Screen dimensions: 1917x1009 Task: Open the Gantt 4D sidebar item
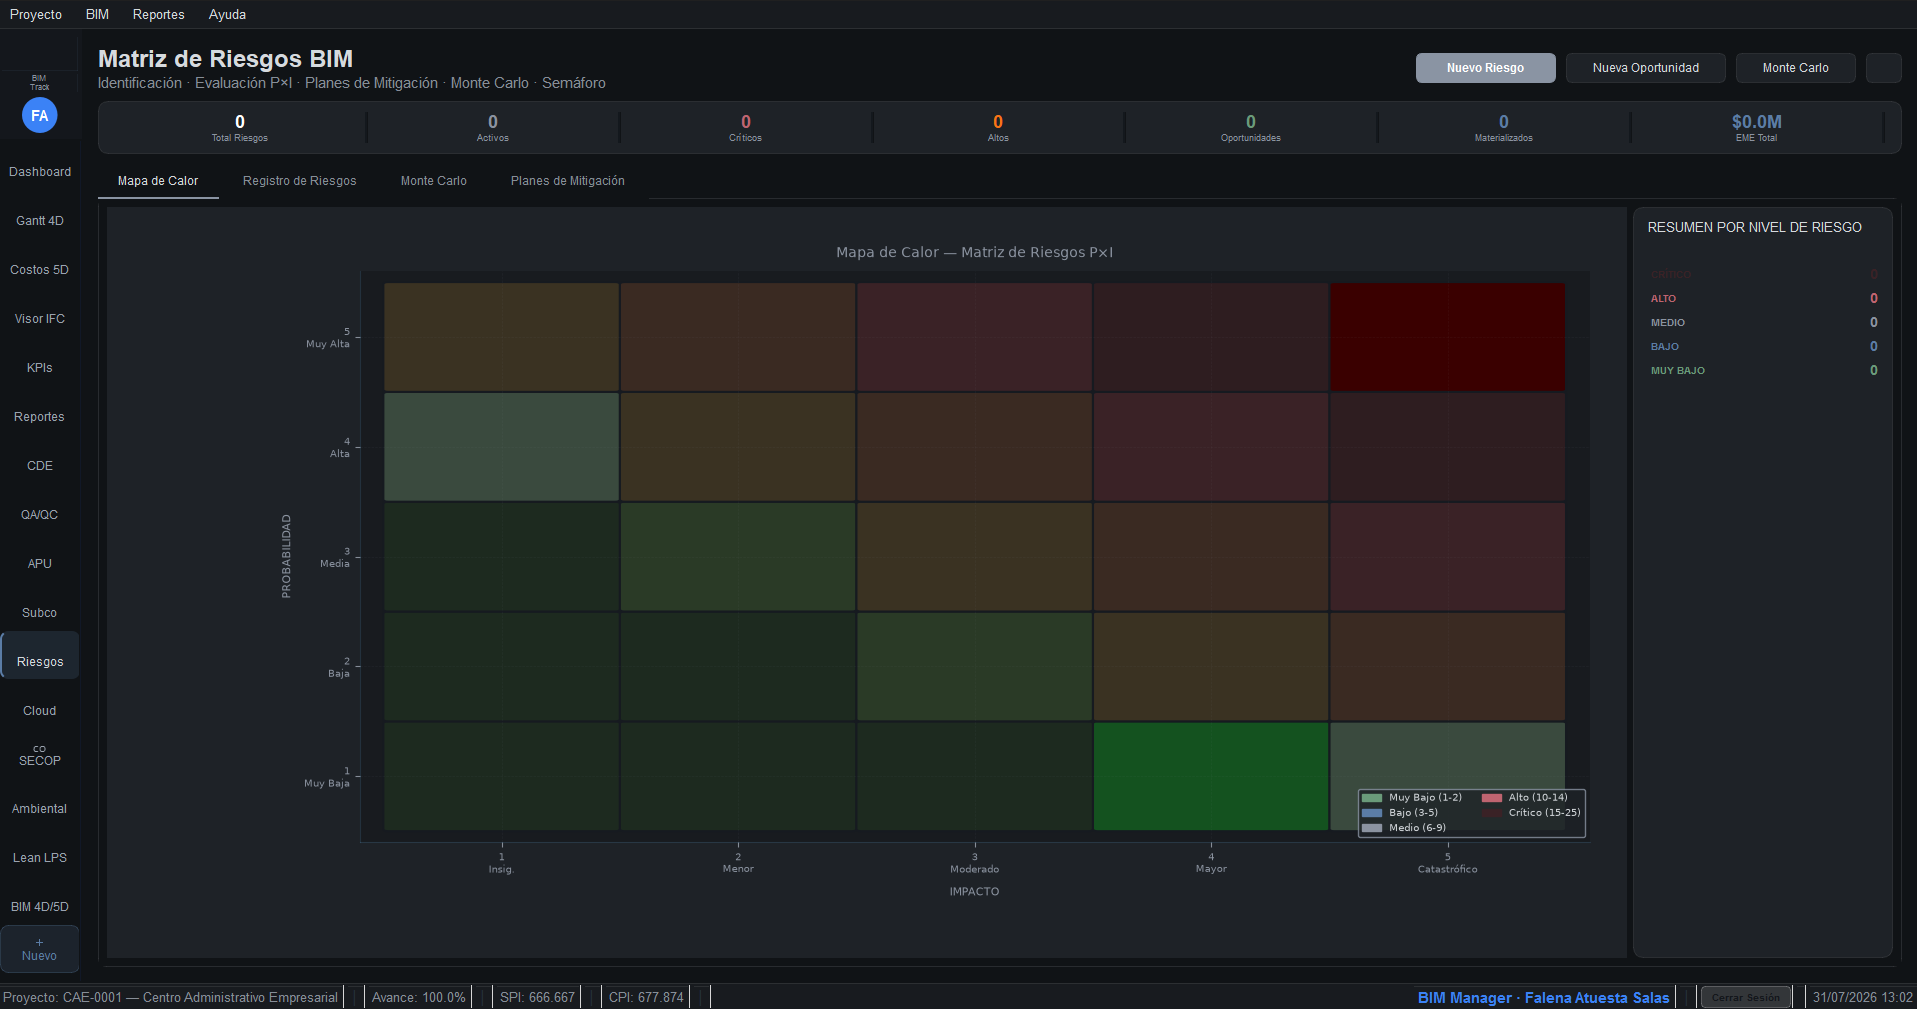coord(40,221)
